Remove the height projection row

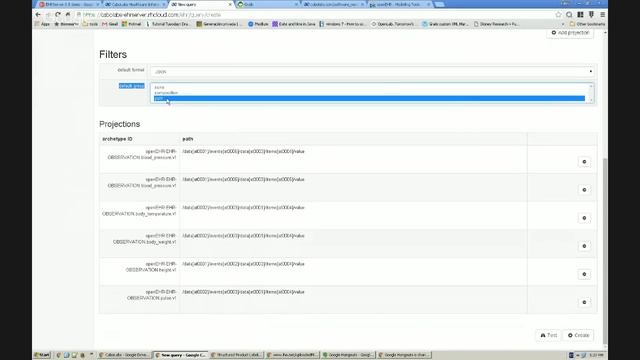click(584, 274)
